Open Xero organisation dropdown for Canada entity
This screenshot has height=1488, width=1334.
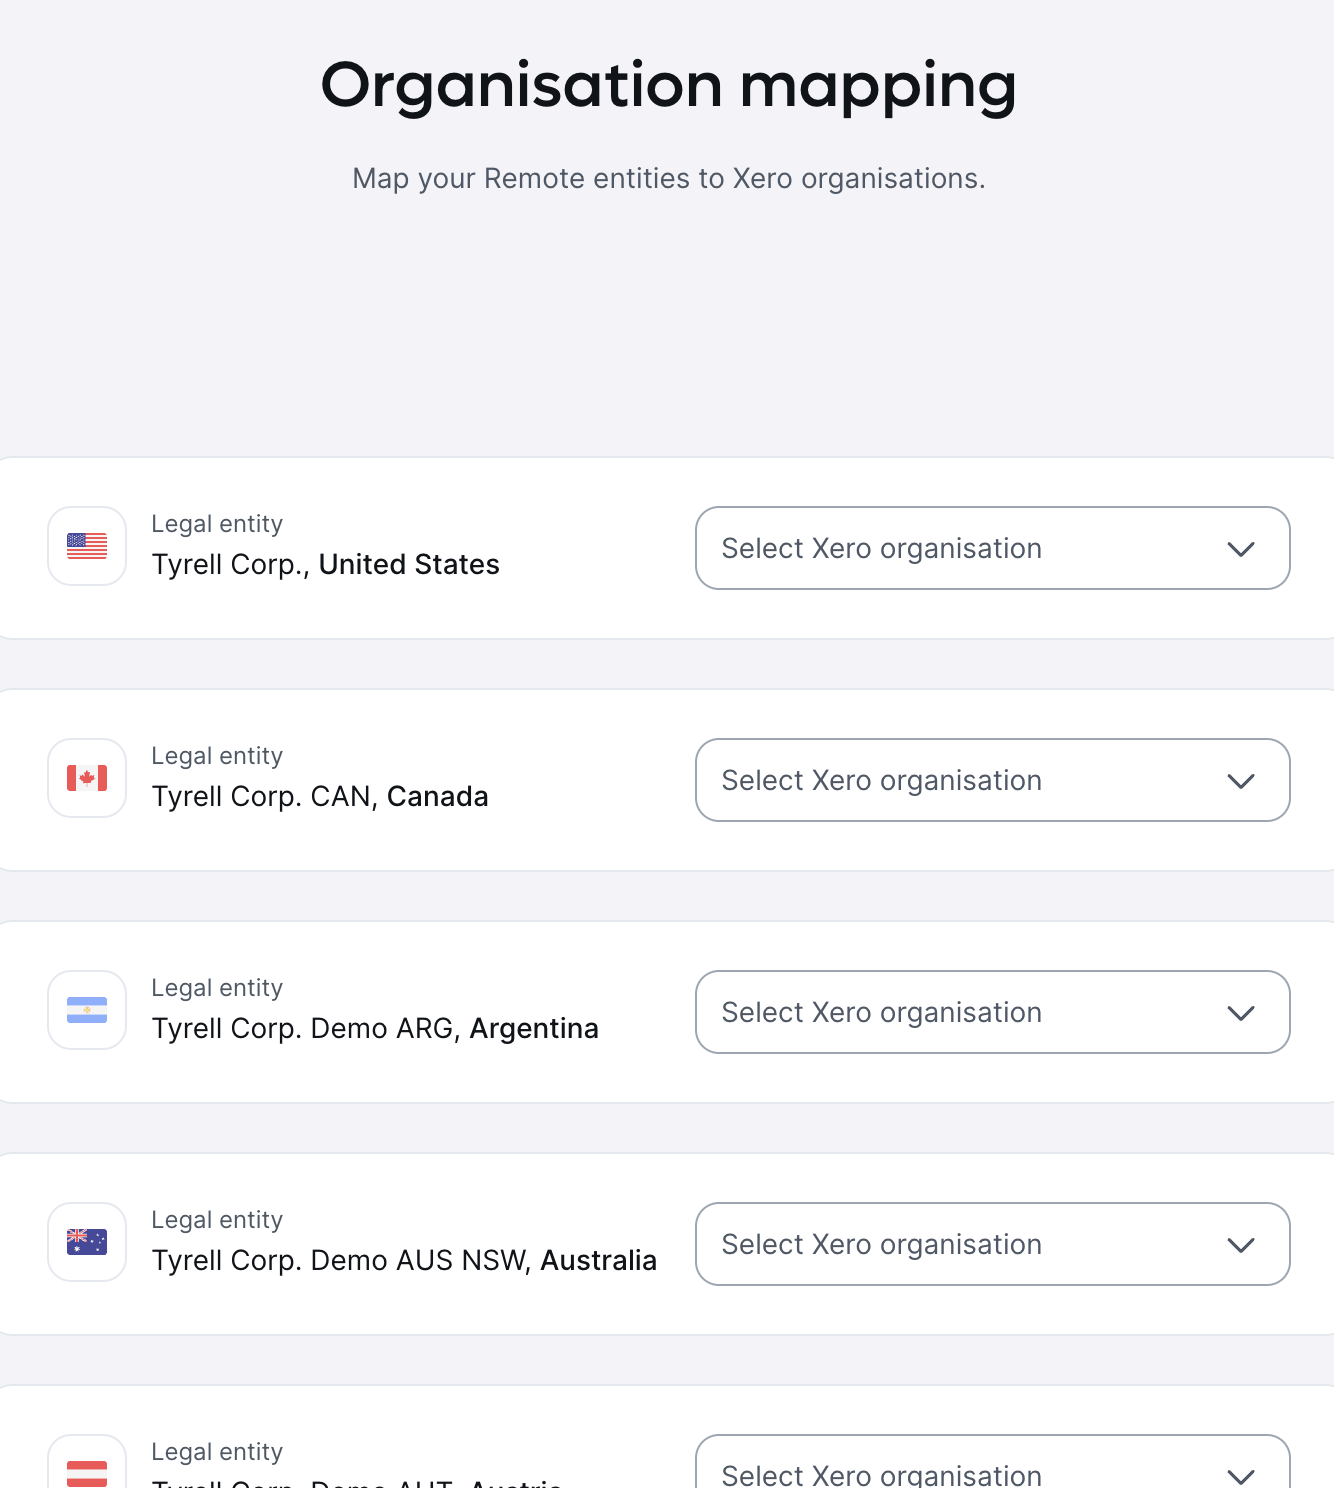point(993,780)
